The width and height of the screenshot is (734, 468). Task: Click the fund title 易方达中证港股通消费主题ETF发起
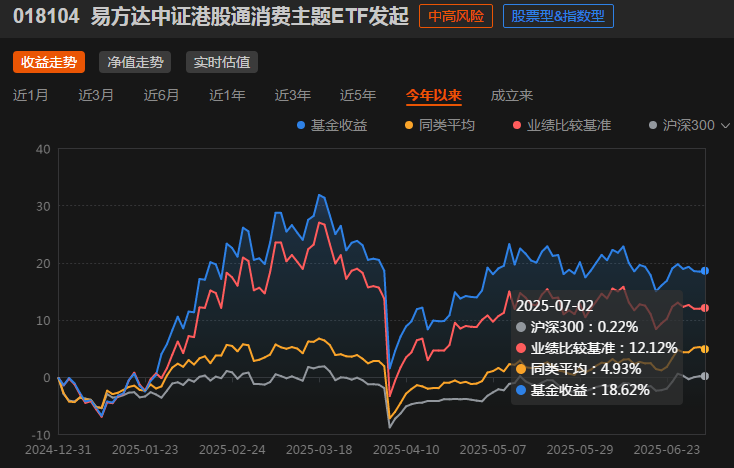pos(250,16)
